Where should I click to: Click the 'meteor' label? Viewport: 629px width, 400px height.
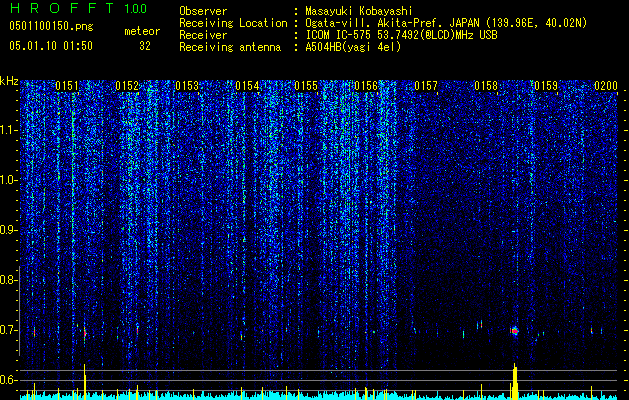point(142,31)
